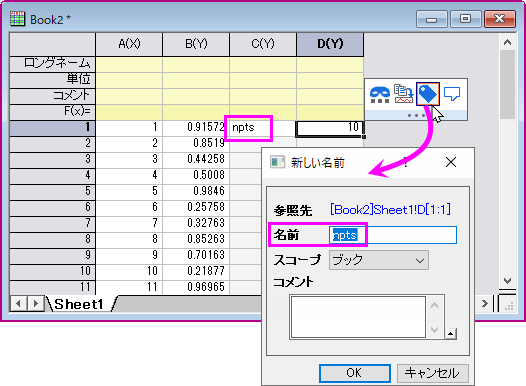Screen dimensions: 526x386
Task: Click cell with value 0.8519
Action: tap(196, 143)
